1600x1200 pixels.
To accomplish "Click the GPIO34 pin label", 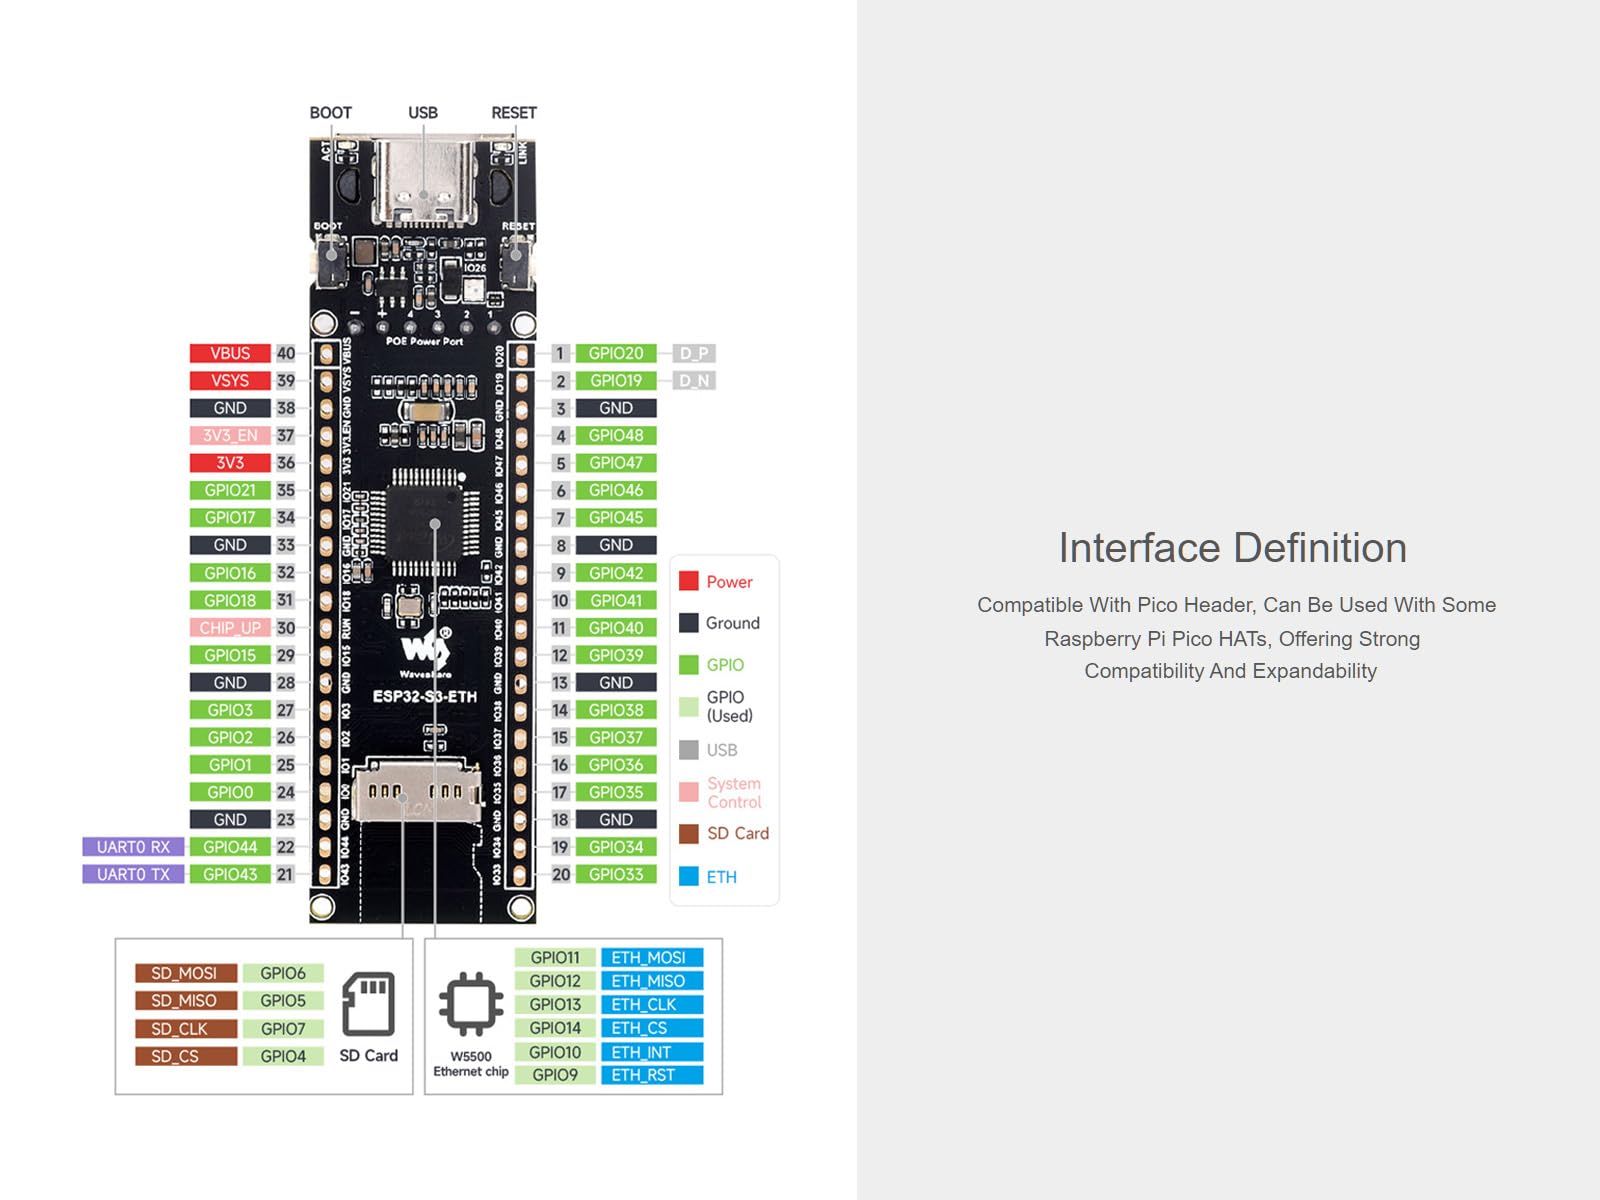I will 616,847.
